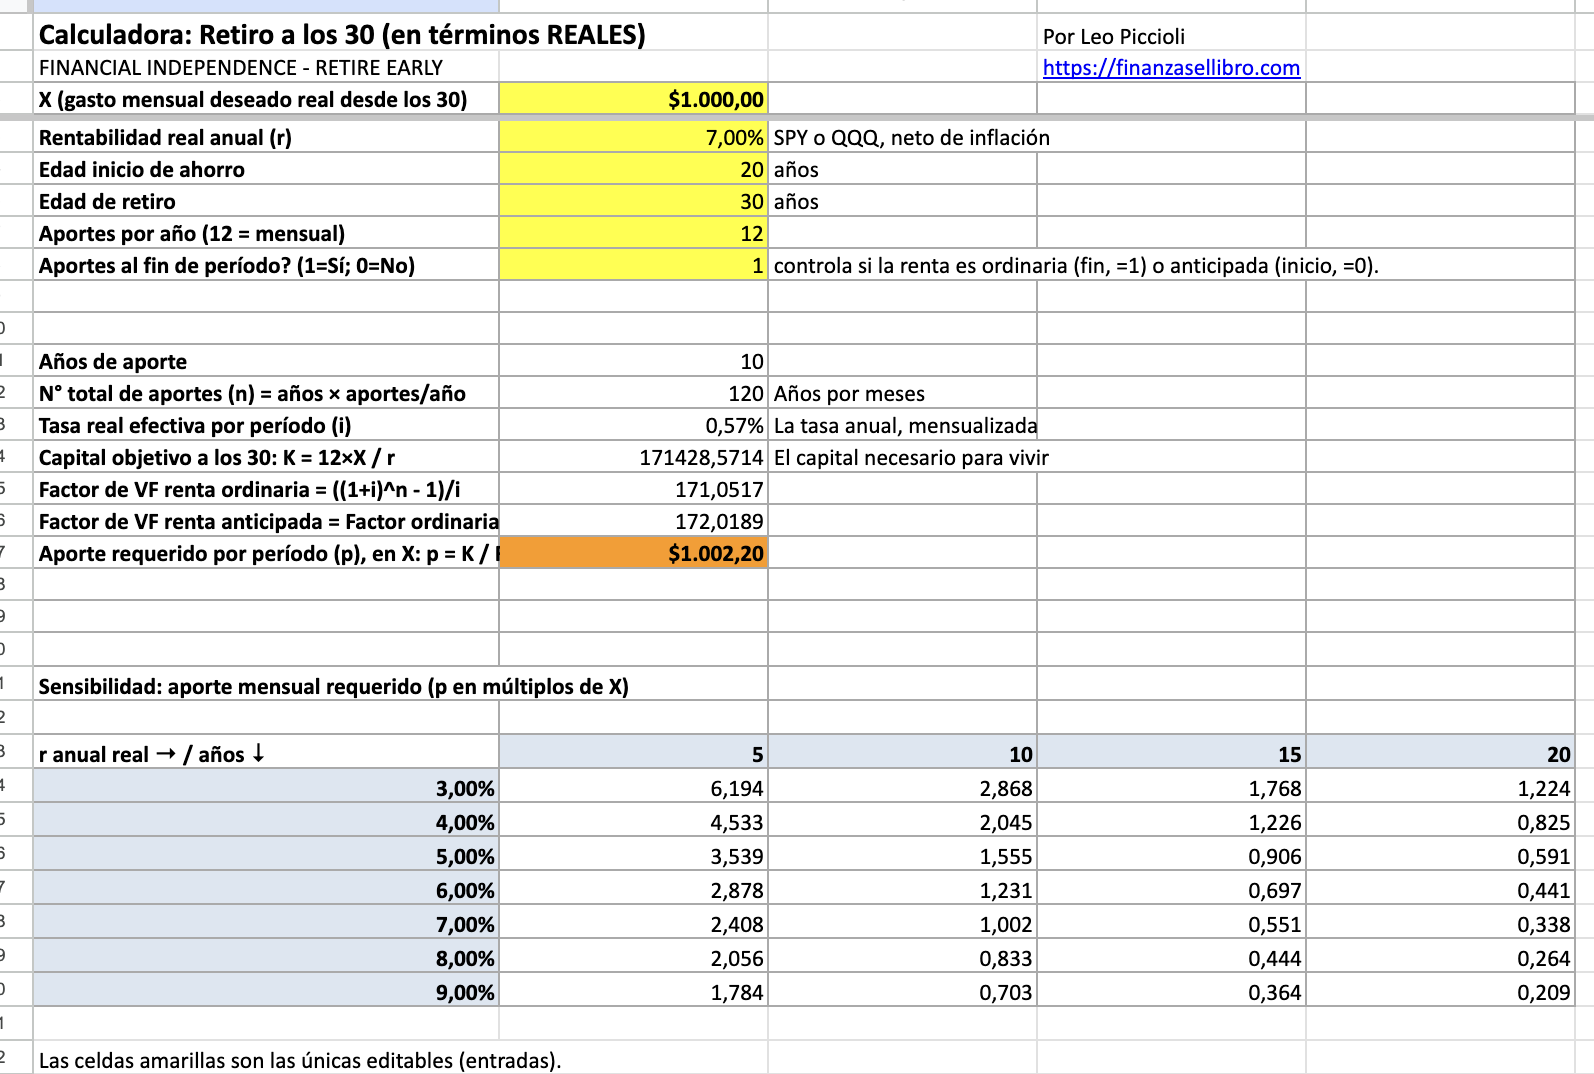This screenshot has width=1594, height=1074.
Task: Click the 'controla si la renta es ordinaria' note
Action: (1076, 265)
